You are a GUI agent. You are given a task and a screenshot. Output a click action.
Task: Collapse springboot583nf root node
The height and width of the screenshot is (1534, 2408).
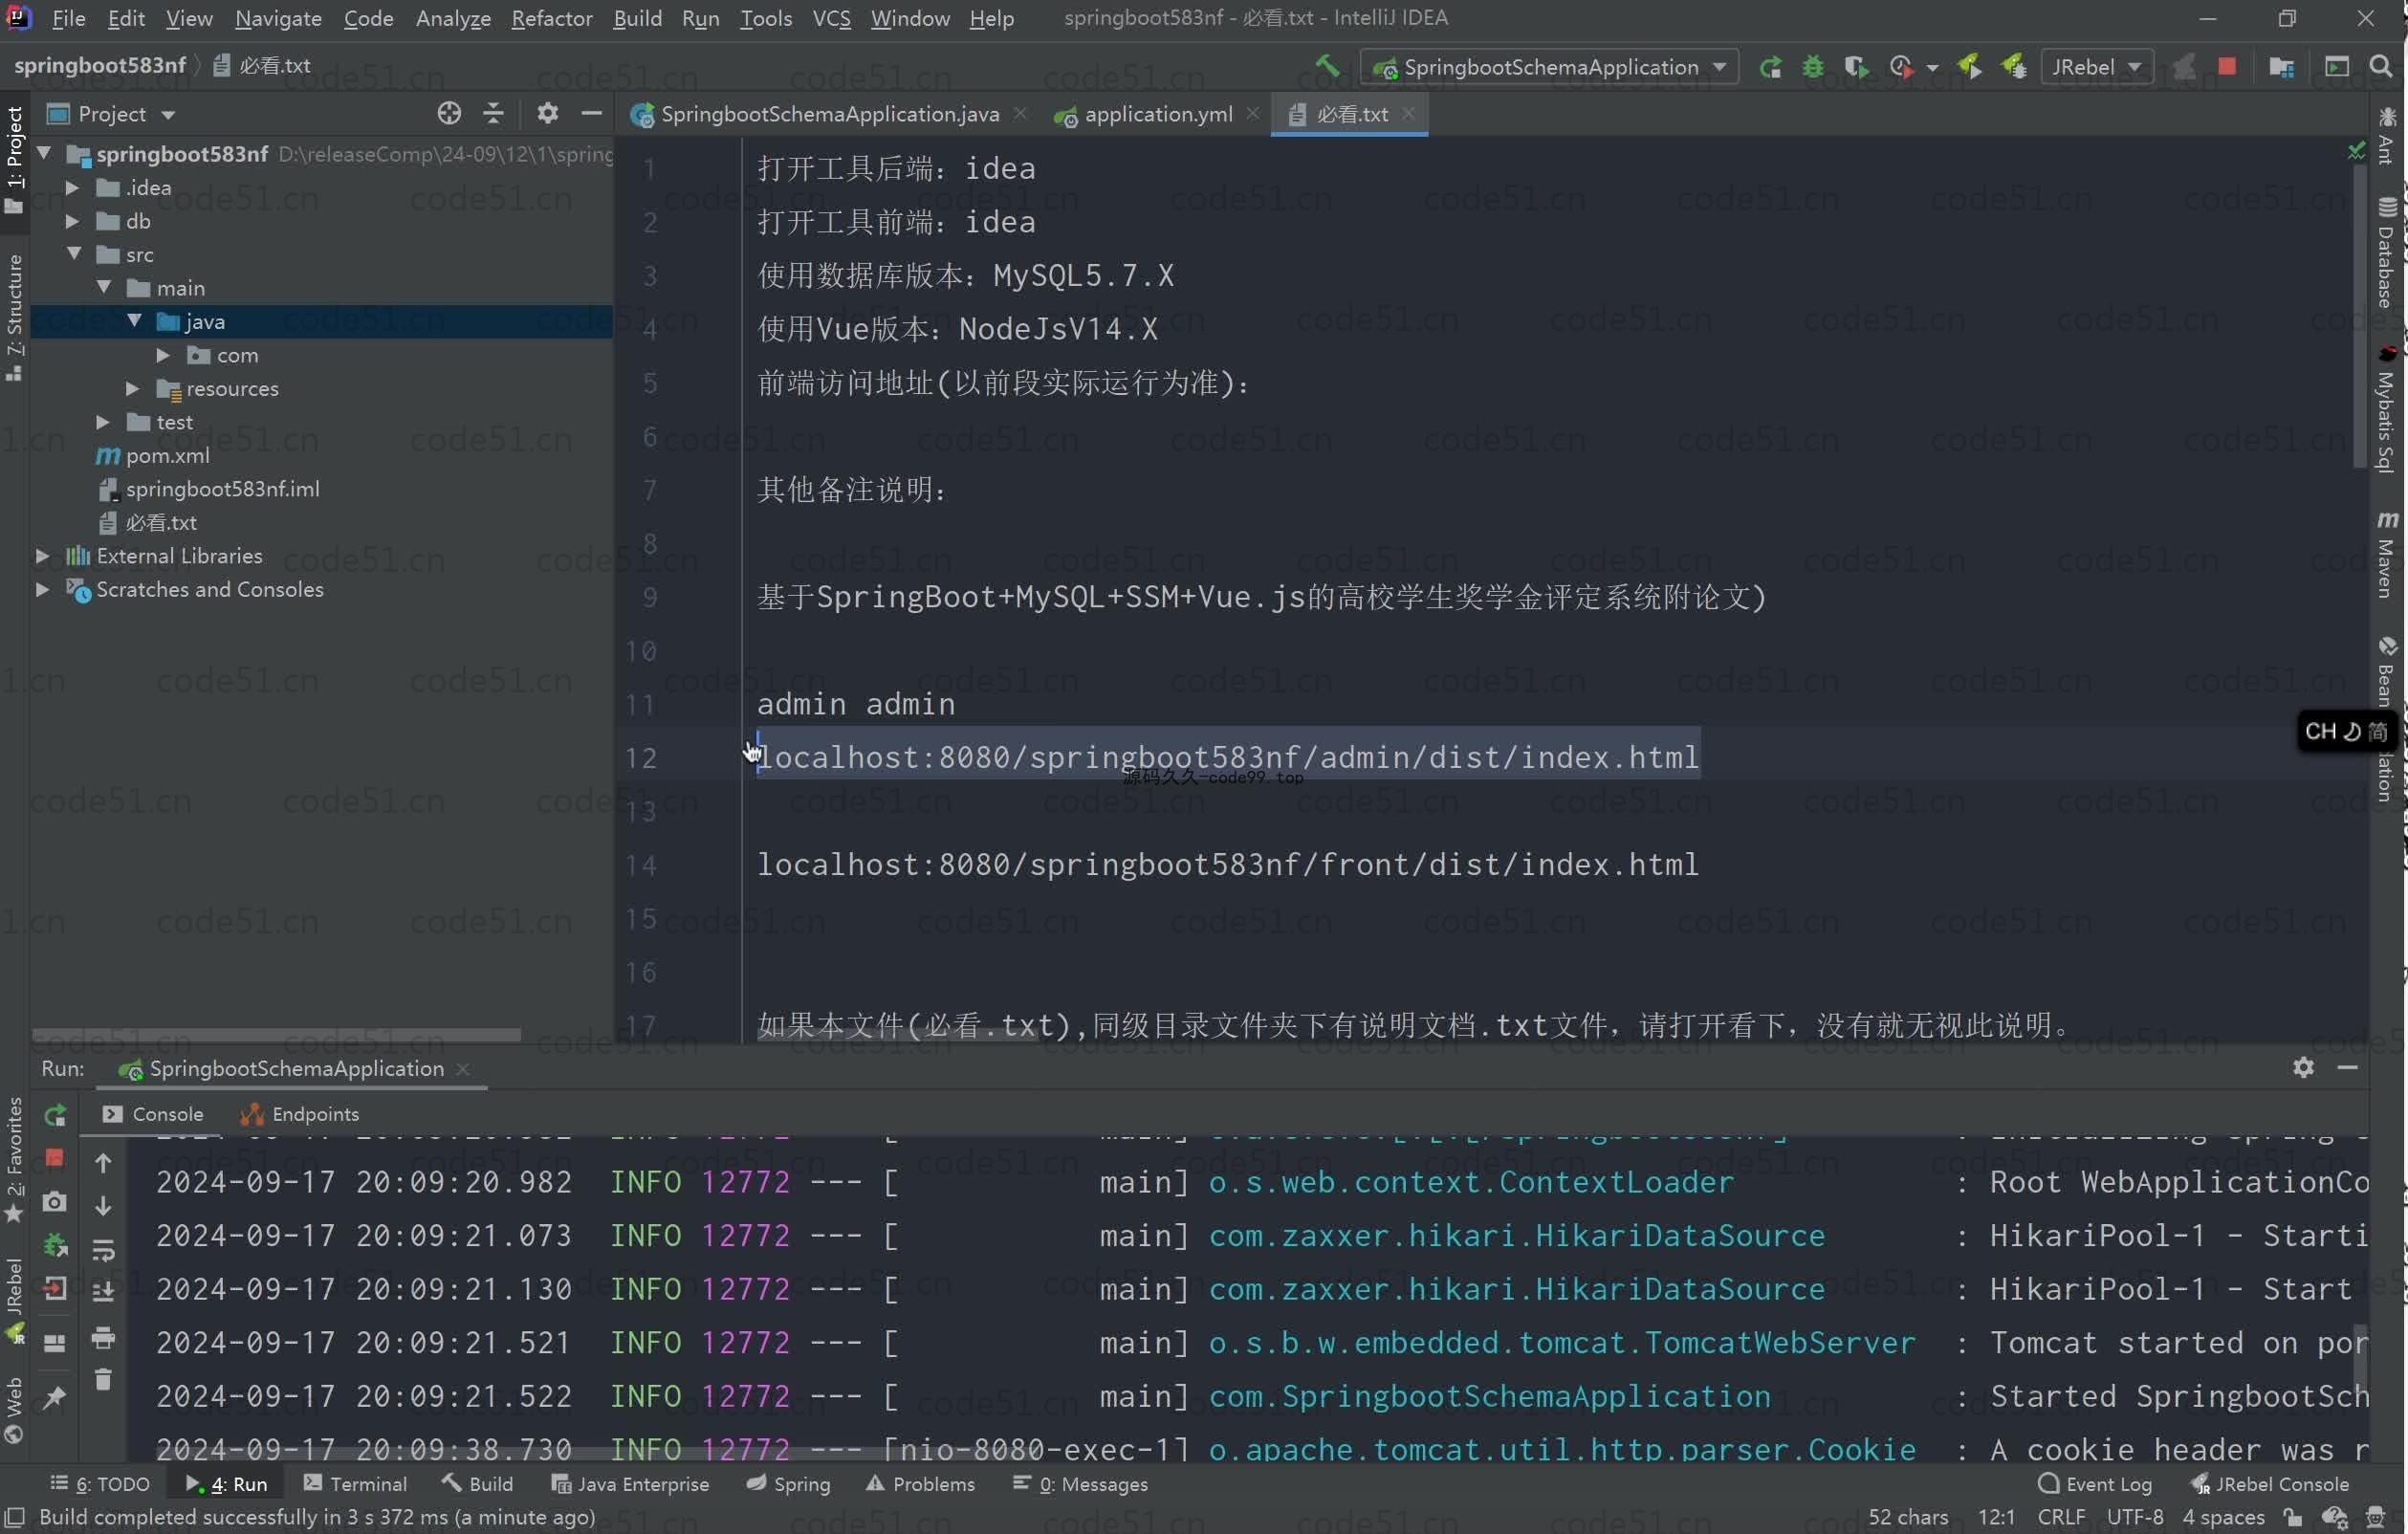44,153
